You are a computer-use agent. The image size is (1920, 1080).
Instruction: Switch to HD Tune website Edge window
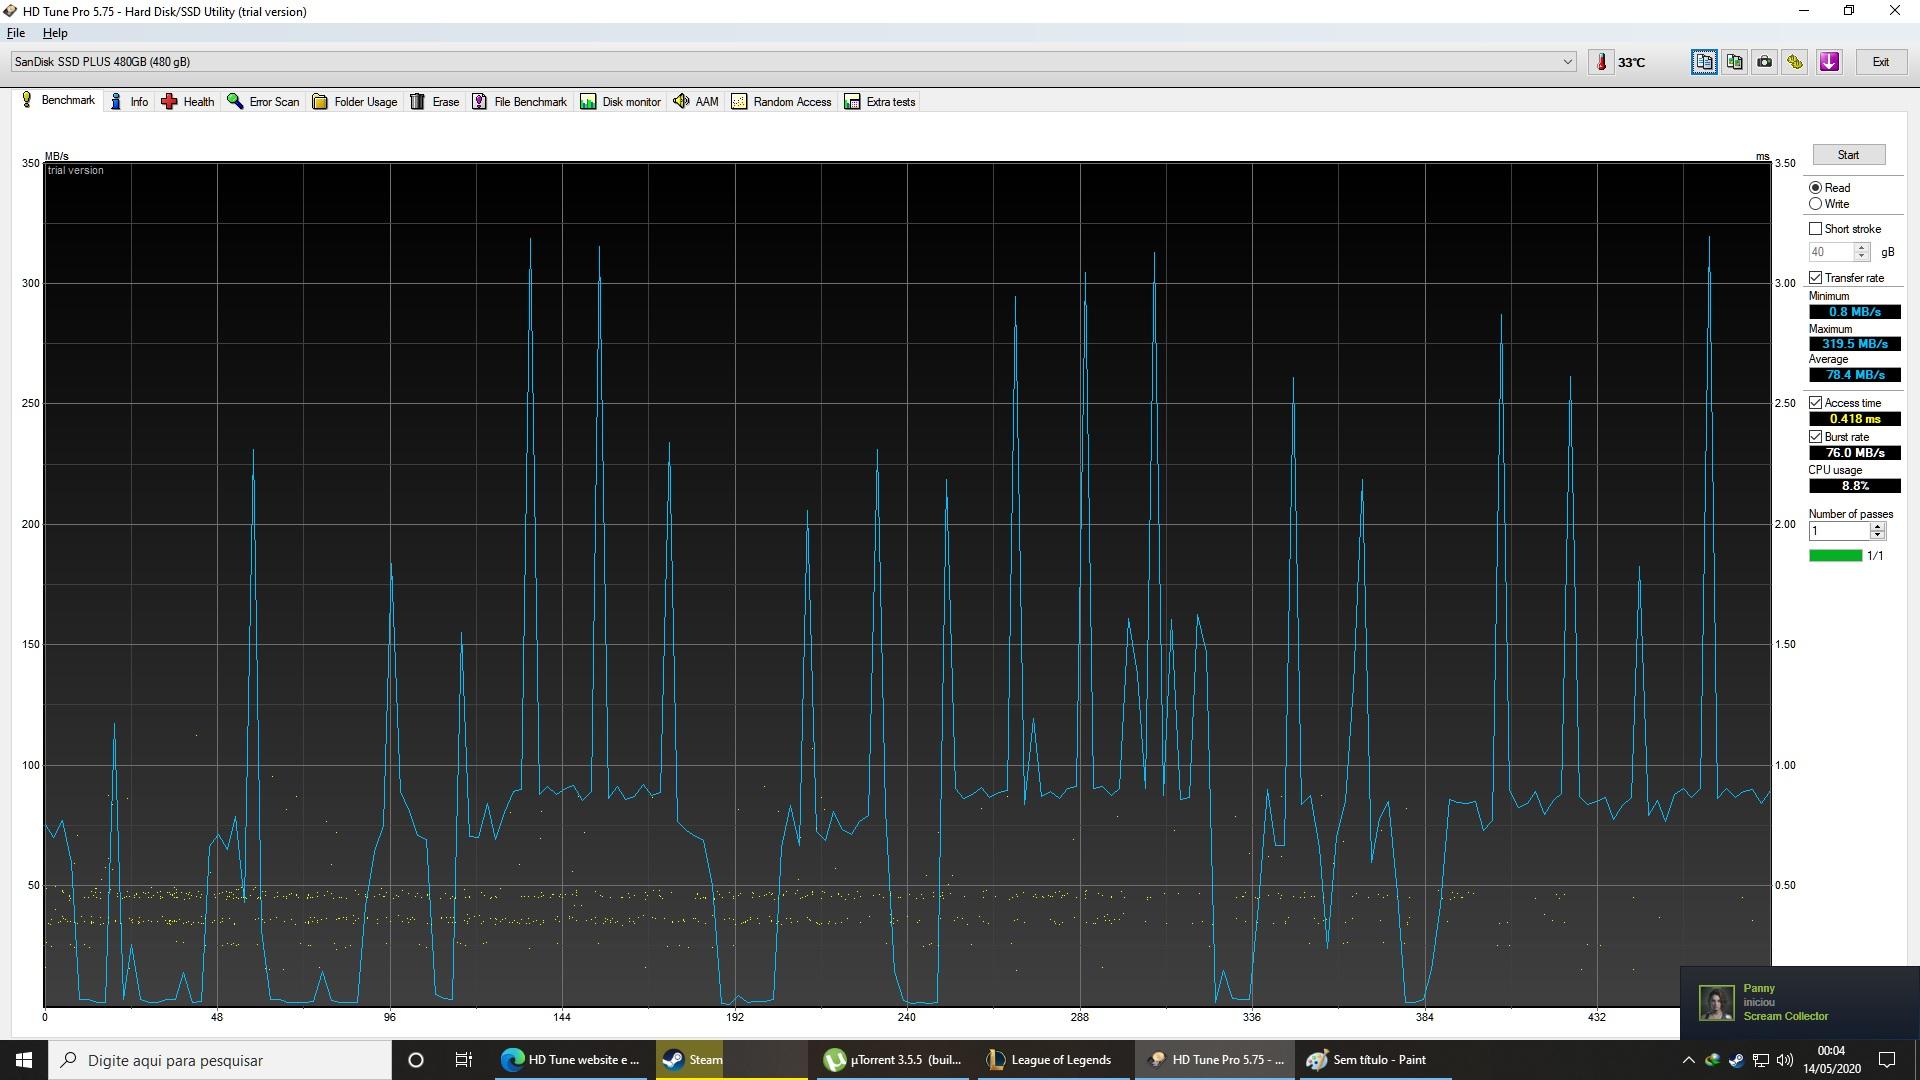[x=572, y=1060]
